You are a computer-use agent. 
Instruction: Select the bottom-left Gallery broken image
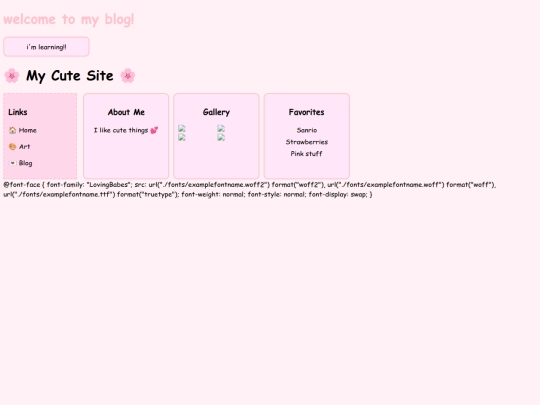[x=182, y=137]
